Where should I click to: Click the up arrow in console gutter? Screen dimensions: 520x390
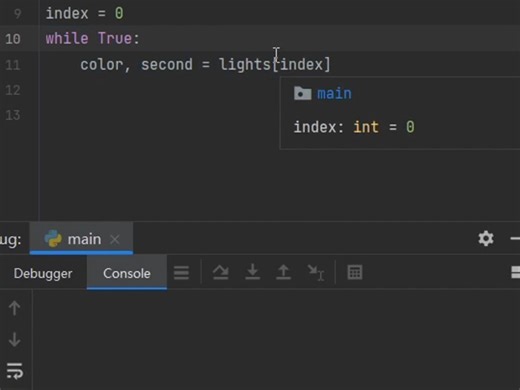click(x=14, y=308)
